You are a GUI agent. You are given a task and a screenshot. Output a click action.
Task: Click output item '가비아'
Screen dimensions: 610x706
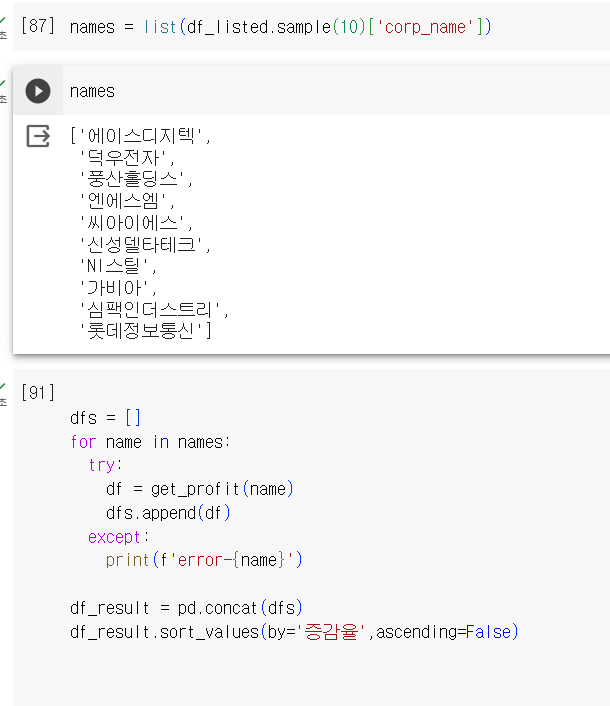[114, 288]
